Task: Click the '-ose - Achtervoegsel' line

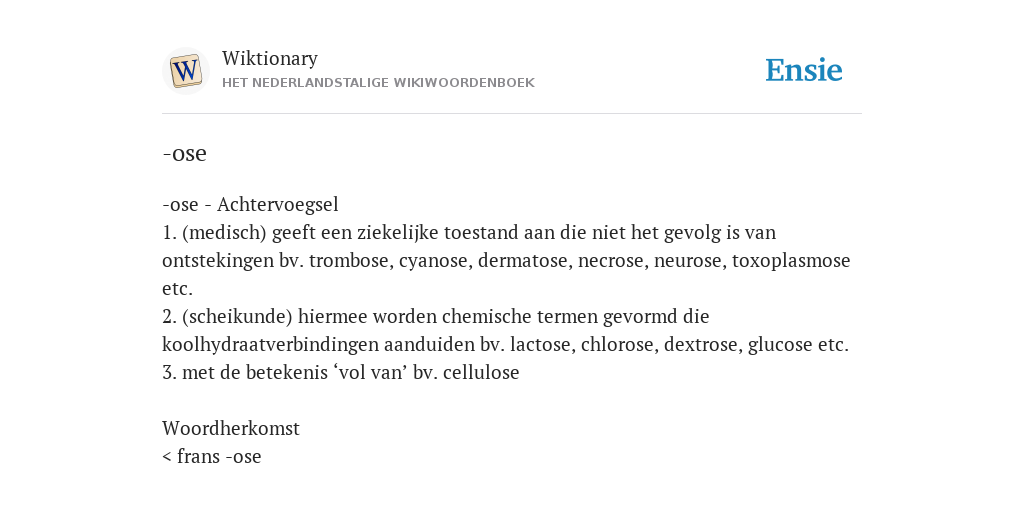Action: coord(250,204)
